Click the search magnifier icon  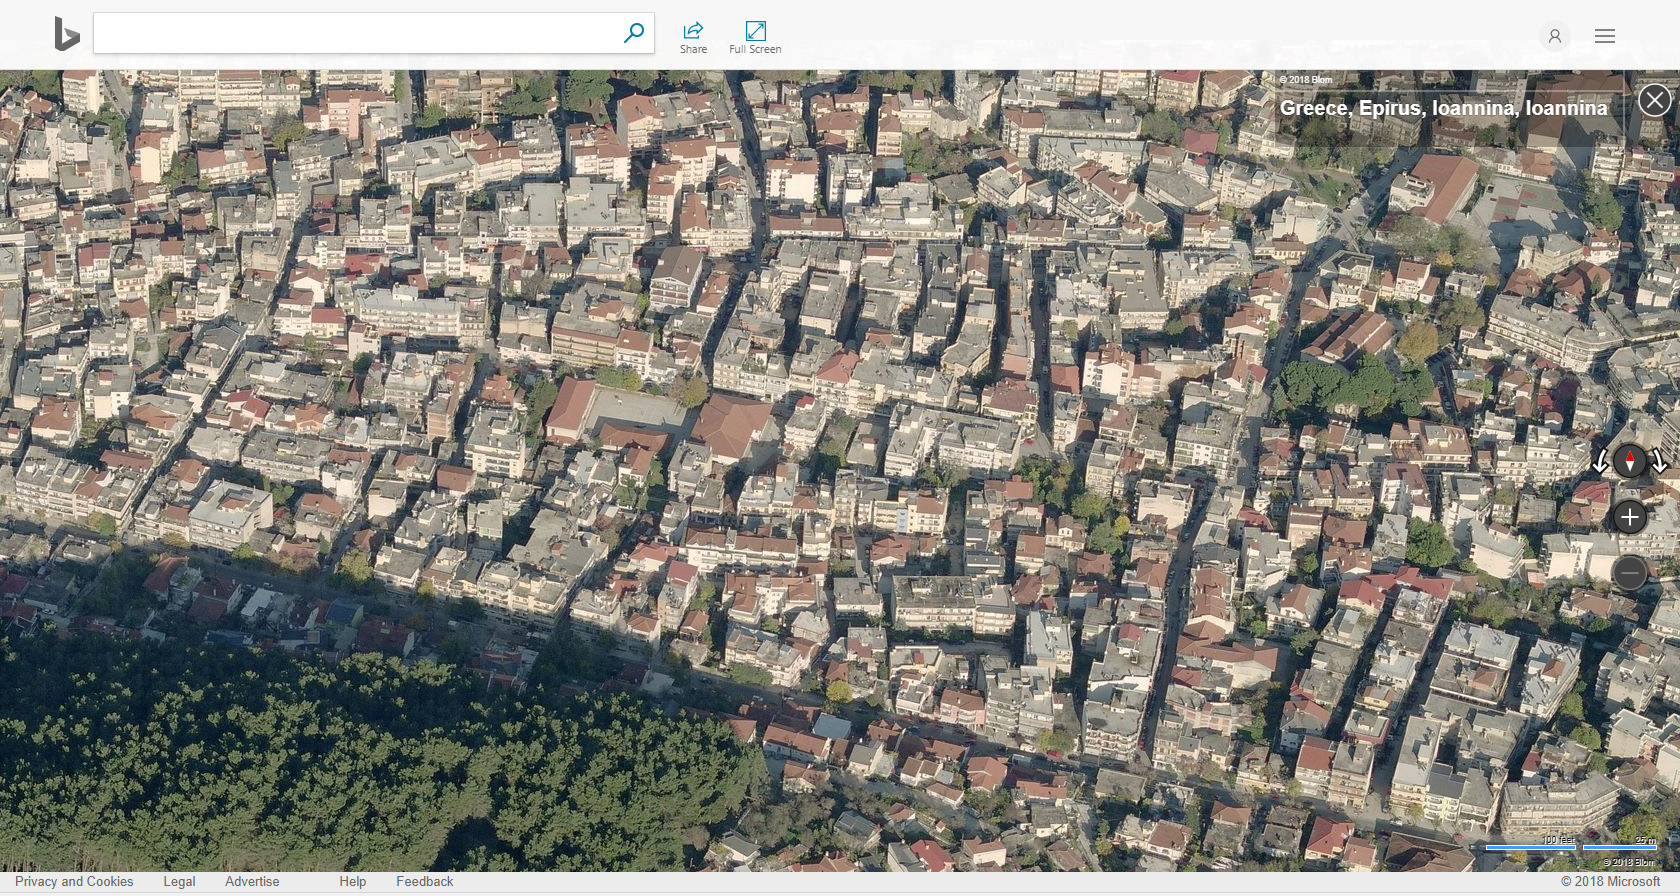(633, 33)
